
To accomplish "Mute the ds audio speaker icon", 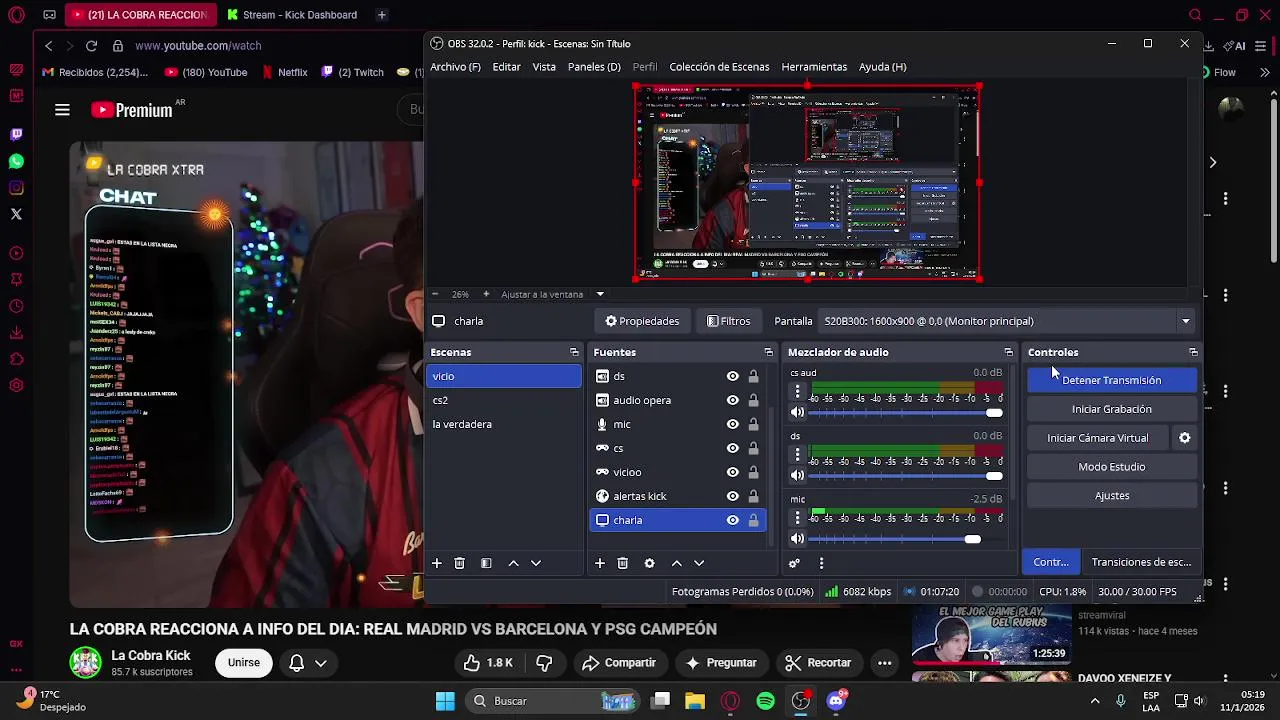I will [797, 475].
